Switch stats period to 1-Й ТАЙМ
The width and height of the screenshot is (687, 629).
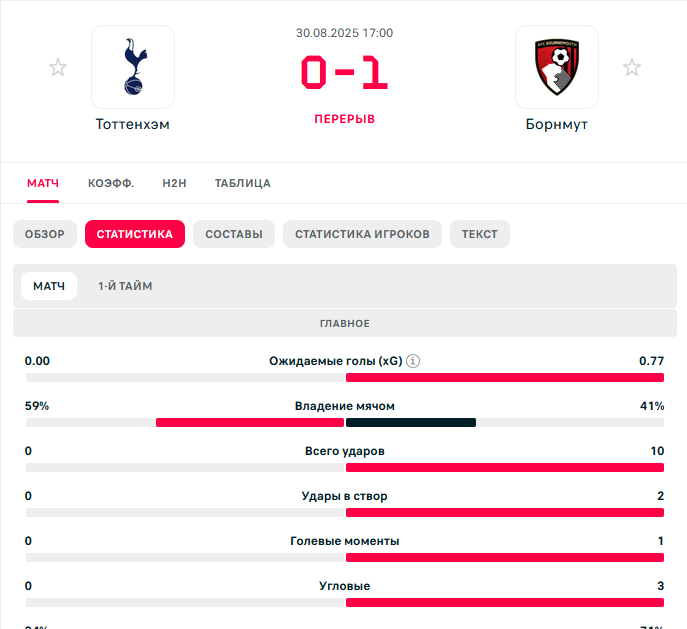[x=125, y=286]
